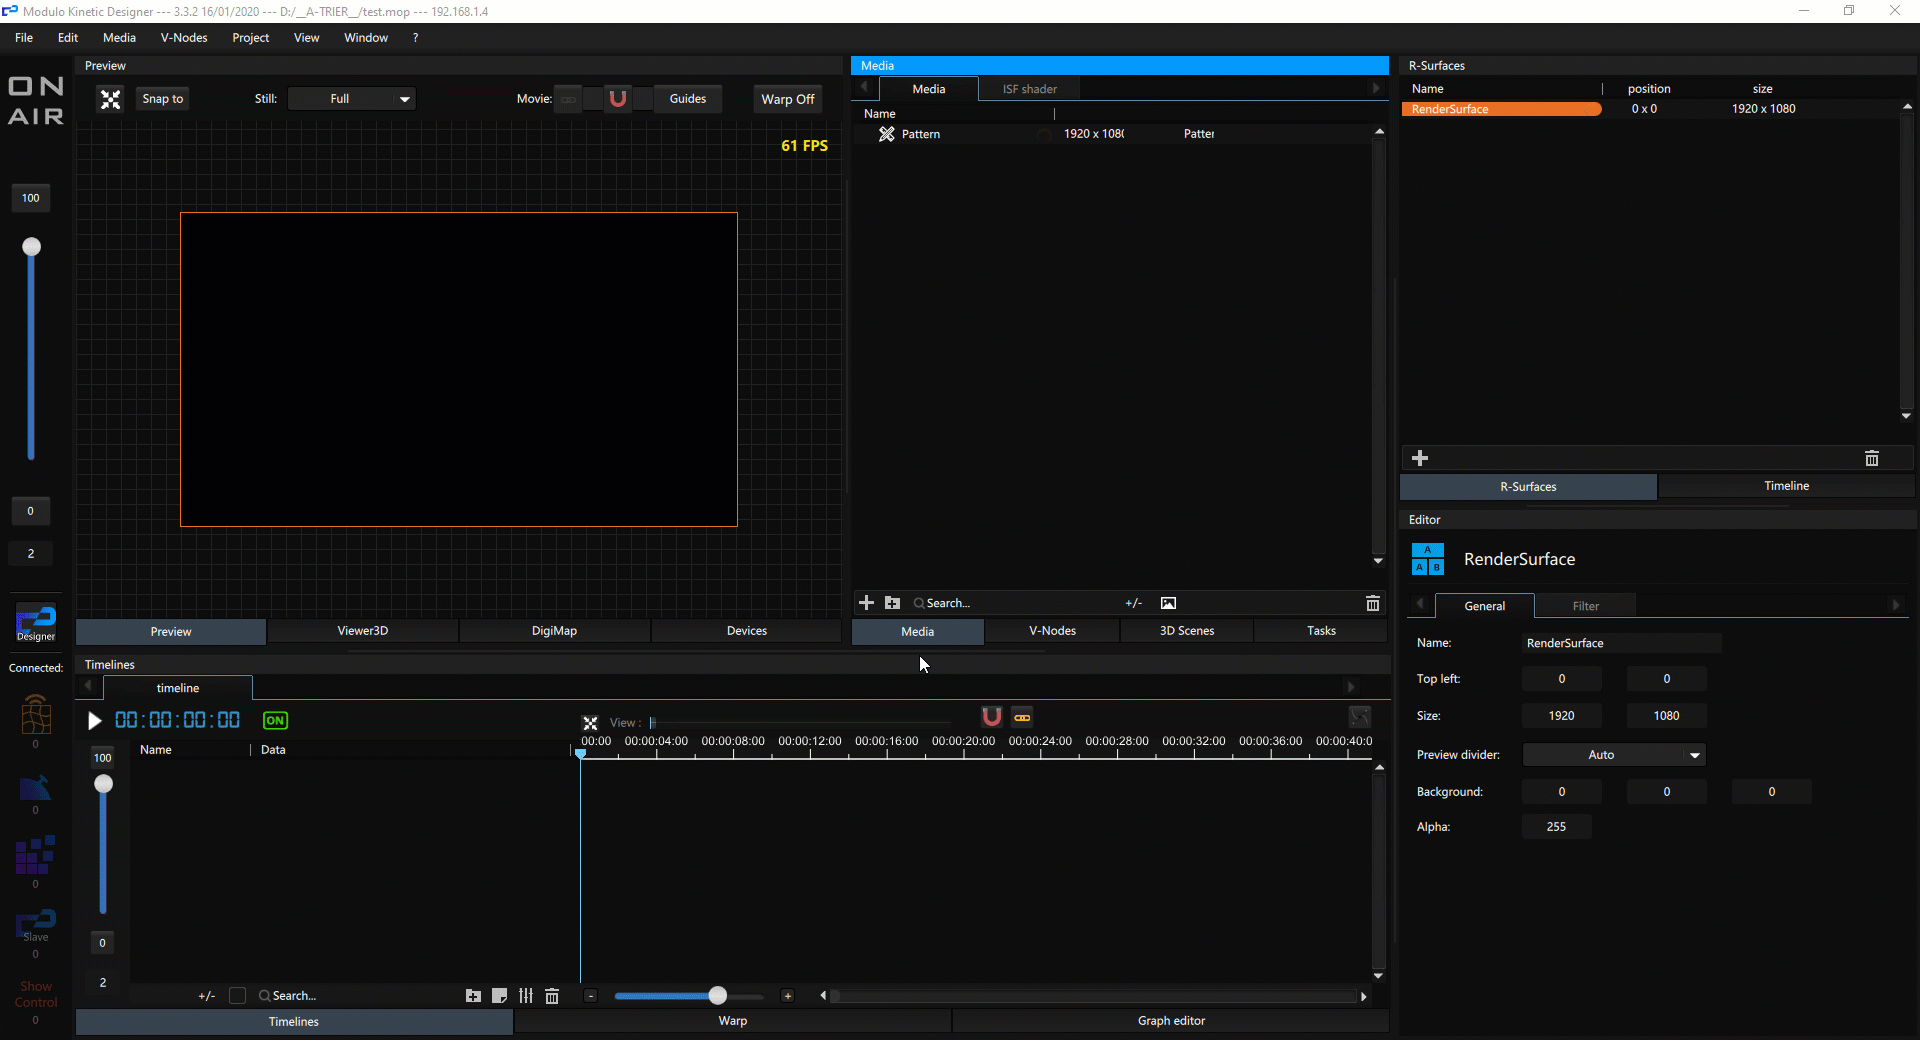Screen dimensions: 1920x1040
Task: Tick the checkbox beside the timeline search
Action: pos(237,996)
